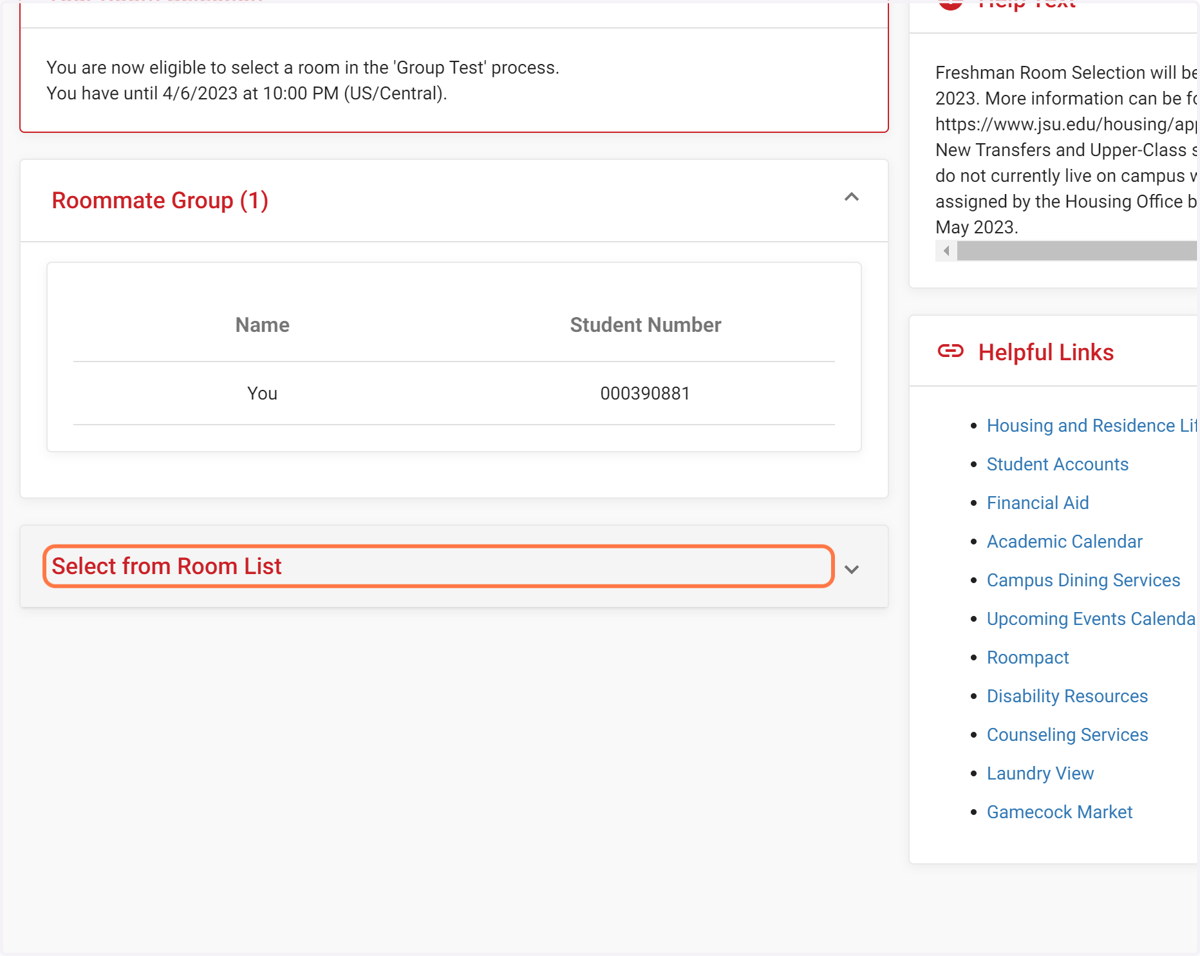The width and height of the screenshot is (1200, 956).
Task: Click the Helpful Links chain icon
Action: pos(950,351)
